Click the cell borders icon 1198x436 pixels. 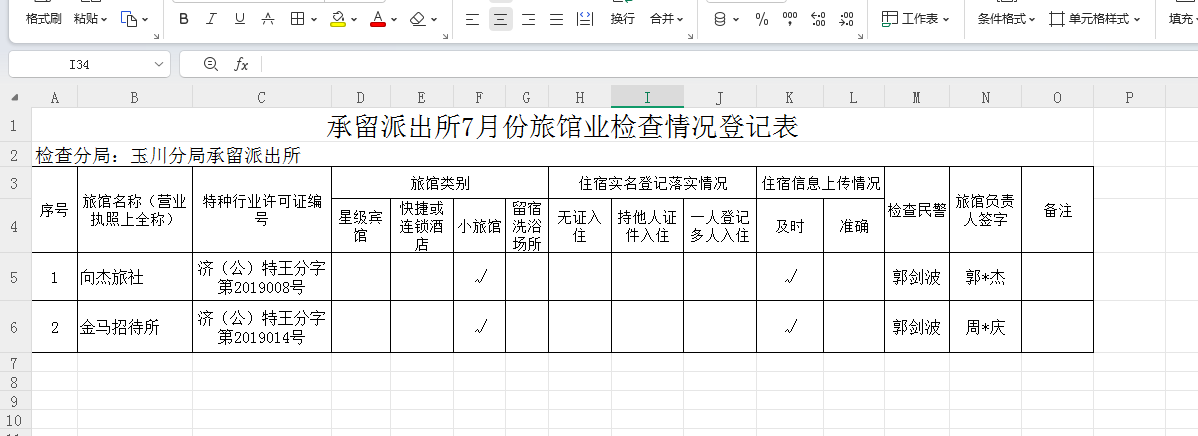tap(298, 19)
